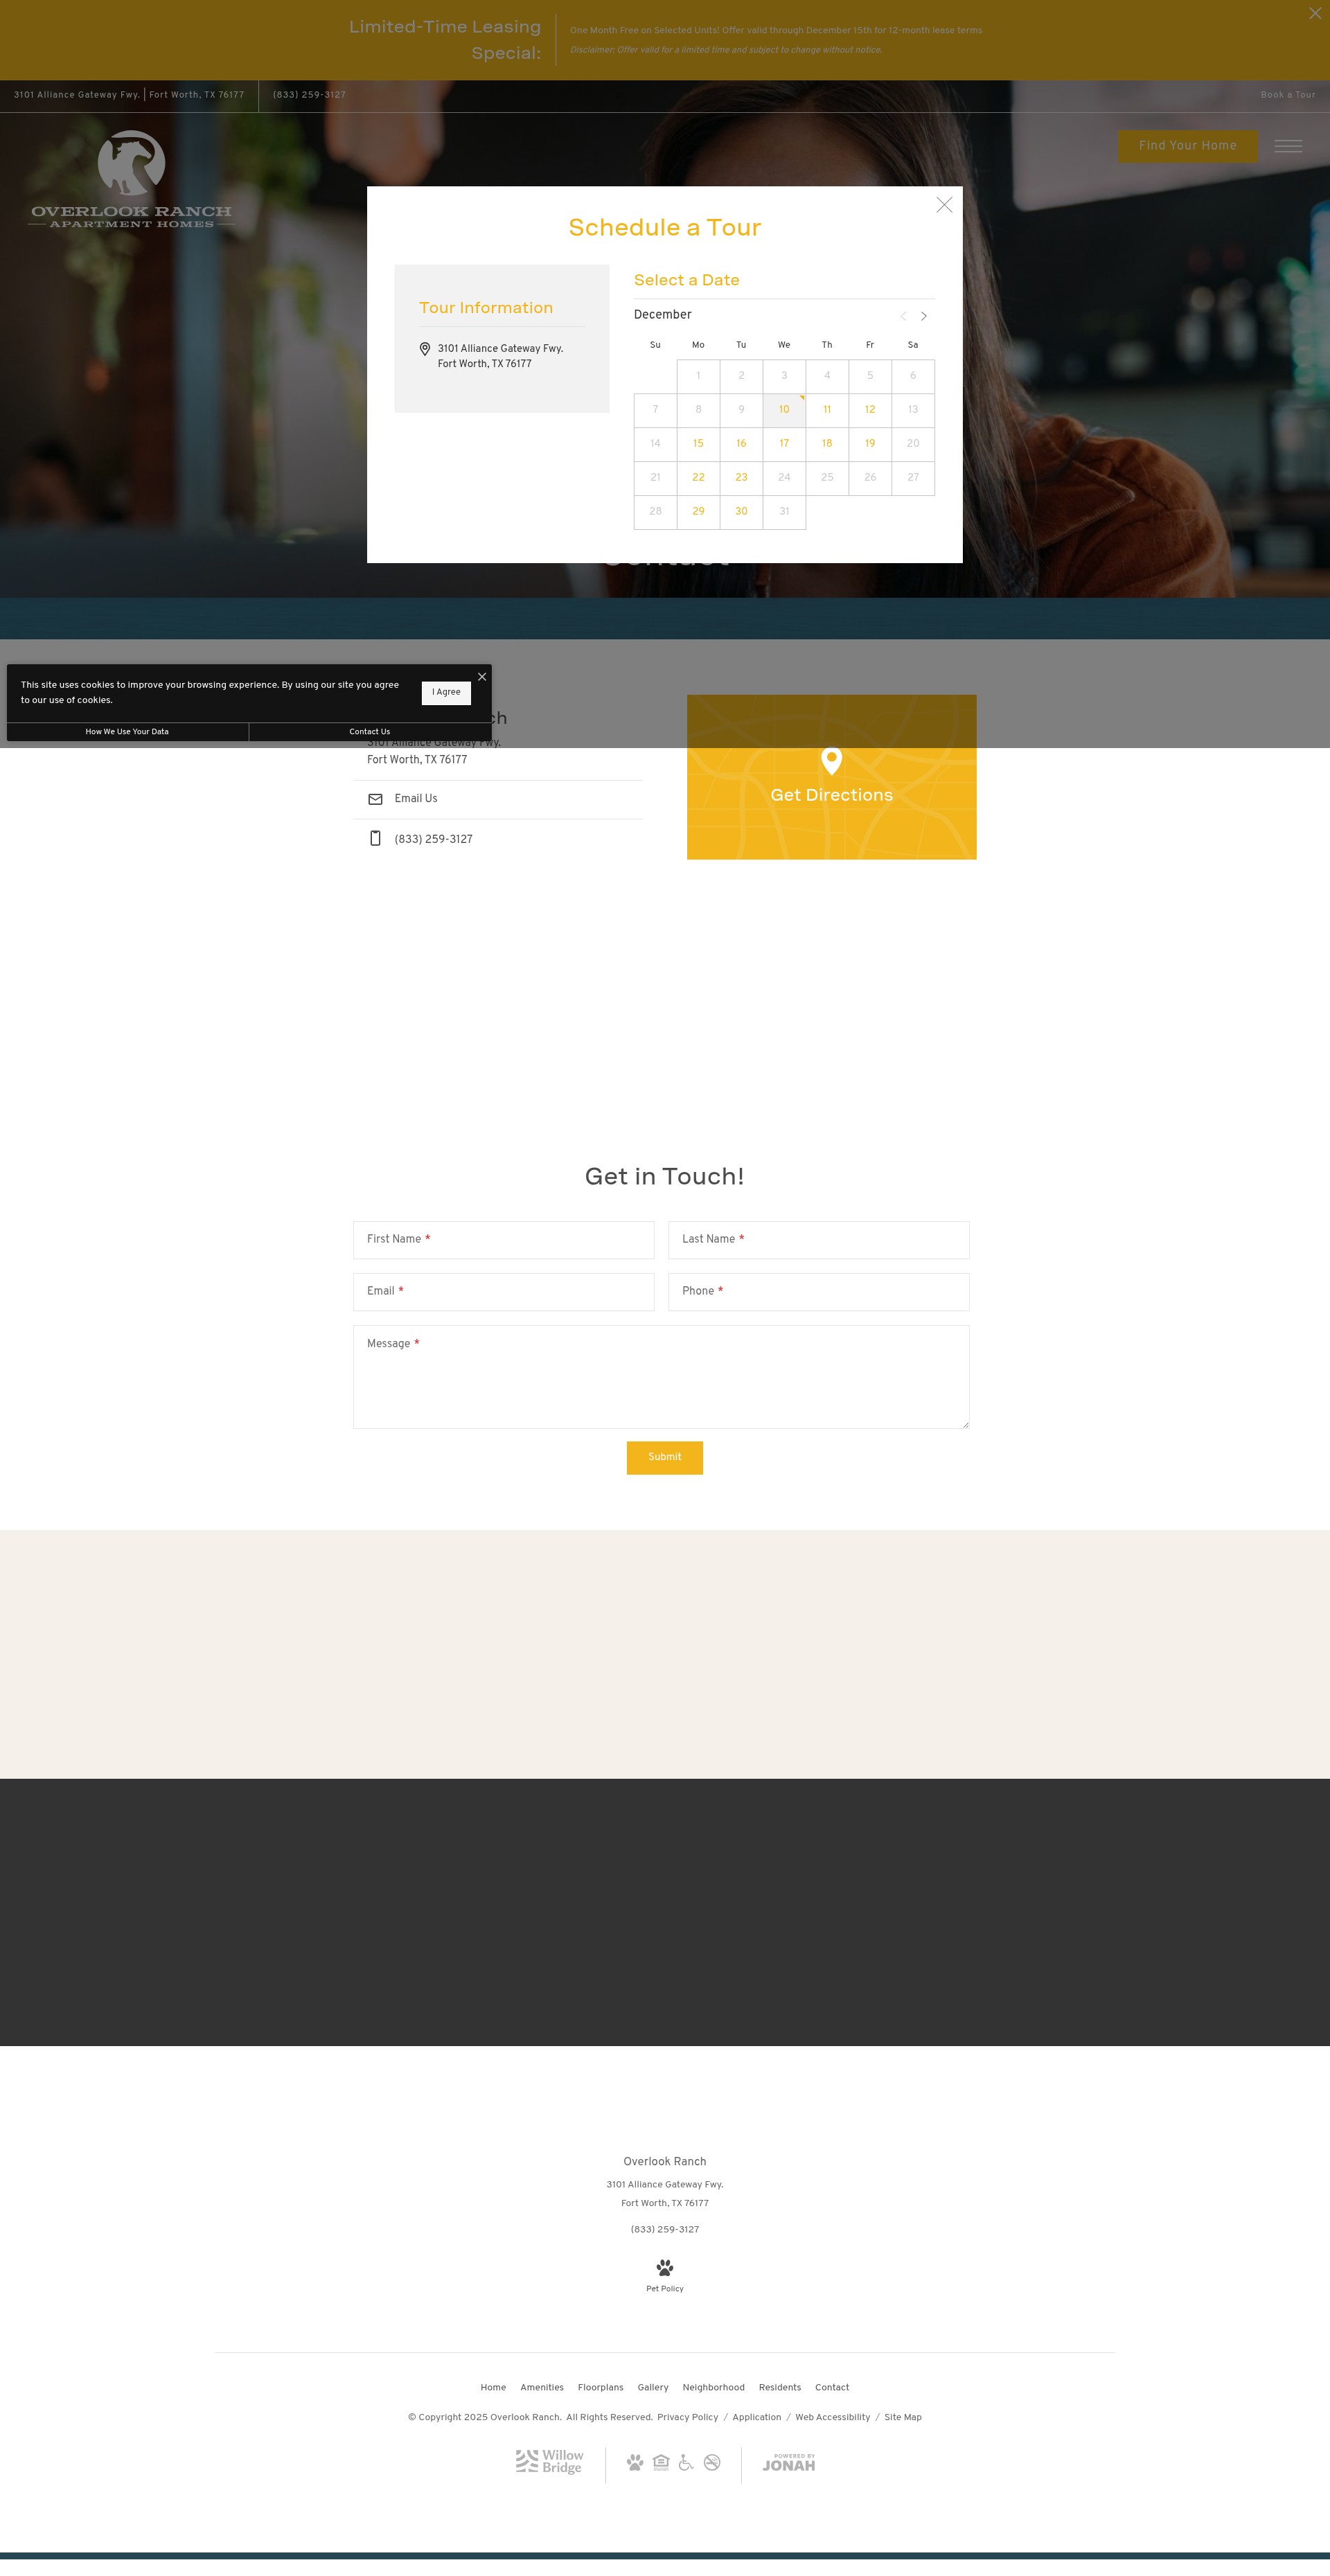Viewport: 1330px width, 2576px height.
Task: Open the Web Accessibility link
Action: pyautogui.click(x=833, y=2417)
